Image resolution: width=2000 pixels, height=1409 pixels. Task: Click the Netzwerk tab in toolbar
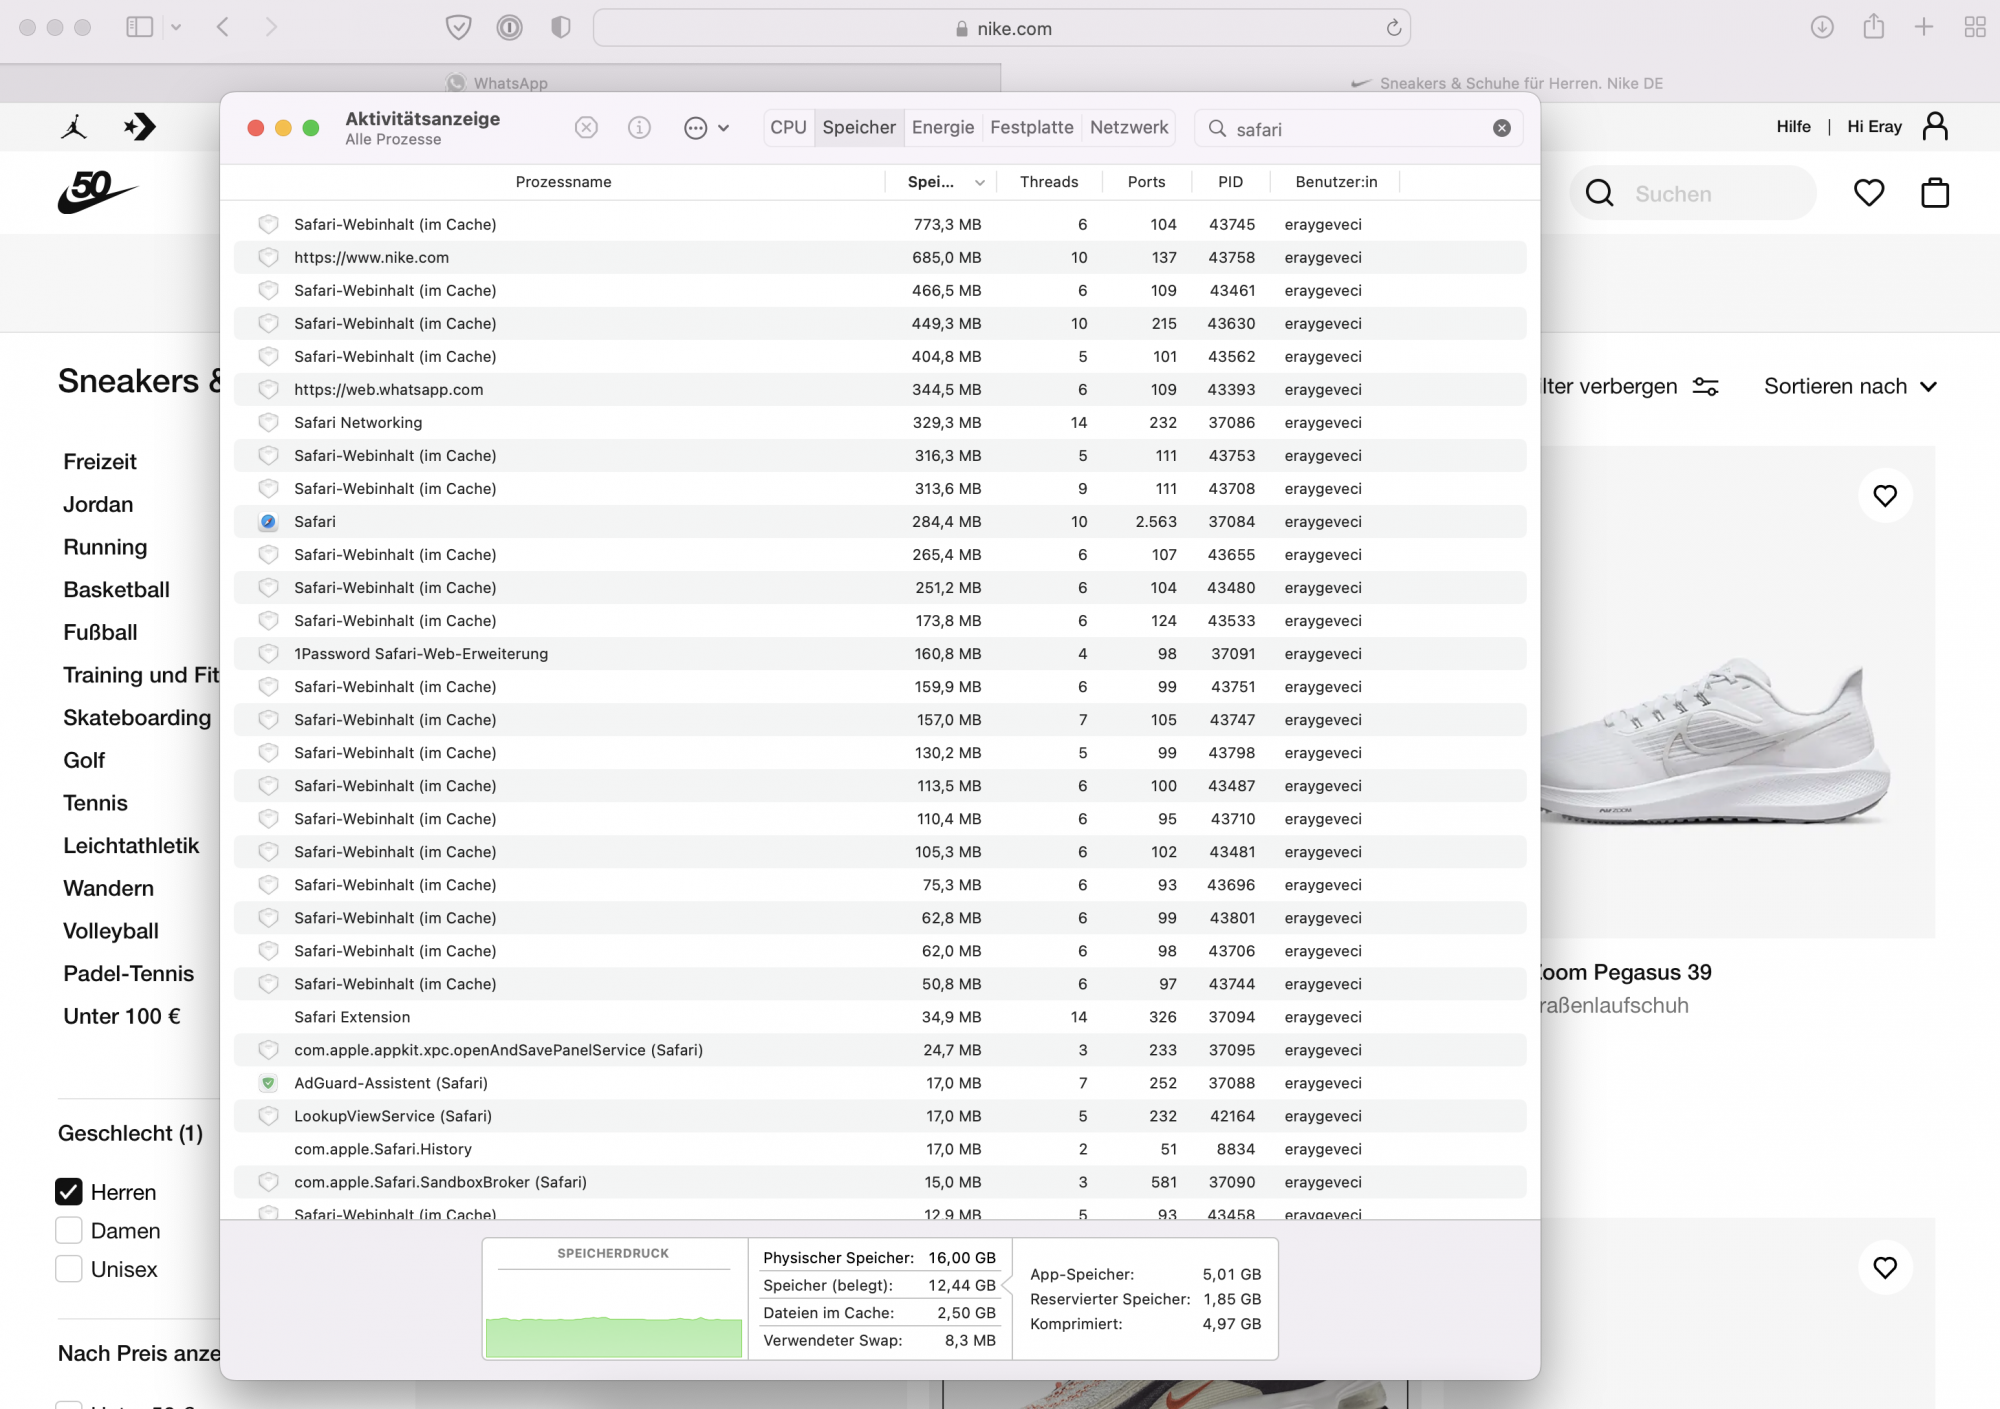pos(1128,127)
